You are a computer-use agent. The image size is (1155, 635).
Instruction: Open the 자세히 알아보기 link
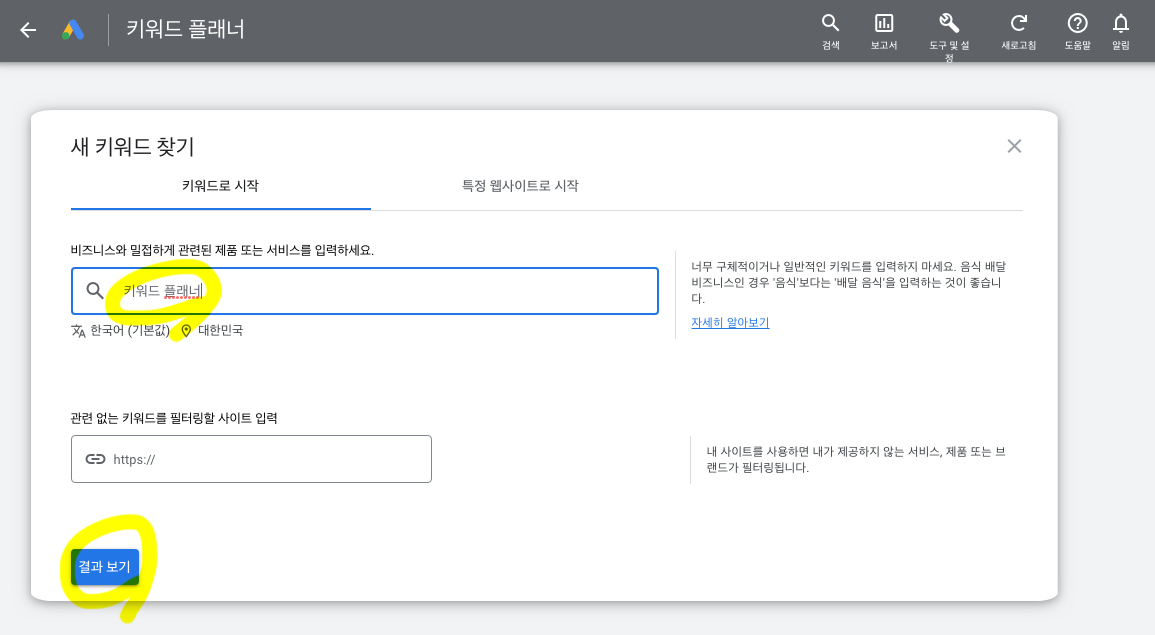click(730, 323)
